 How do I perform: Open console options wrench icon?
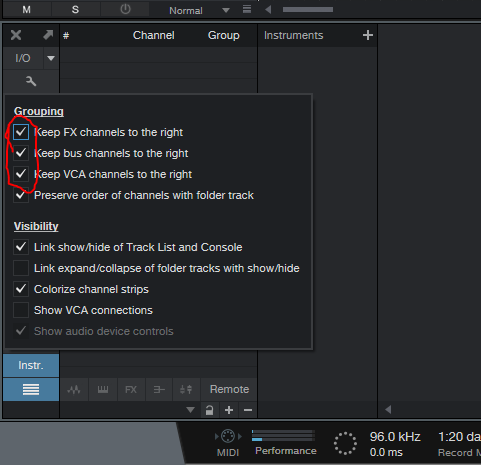coord(31,81)
